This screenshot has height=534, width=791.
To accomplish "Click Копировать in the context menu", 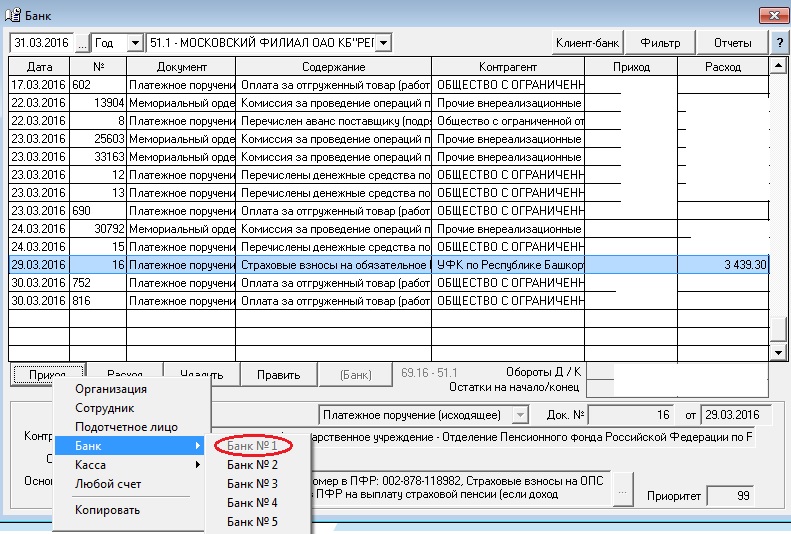I will coord(107,510).
